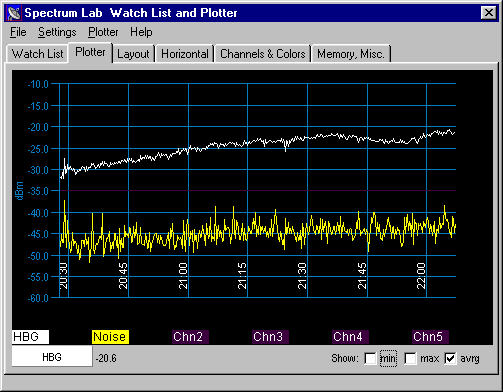Go to the Channels & Colors tab
Image resolution: width=503 pixels, height=392 pixels.
[263, 54]
